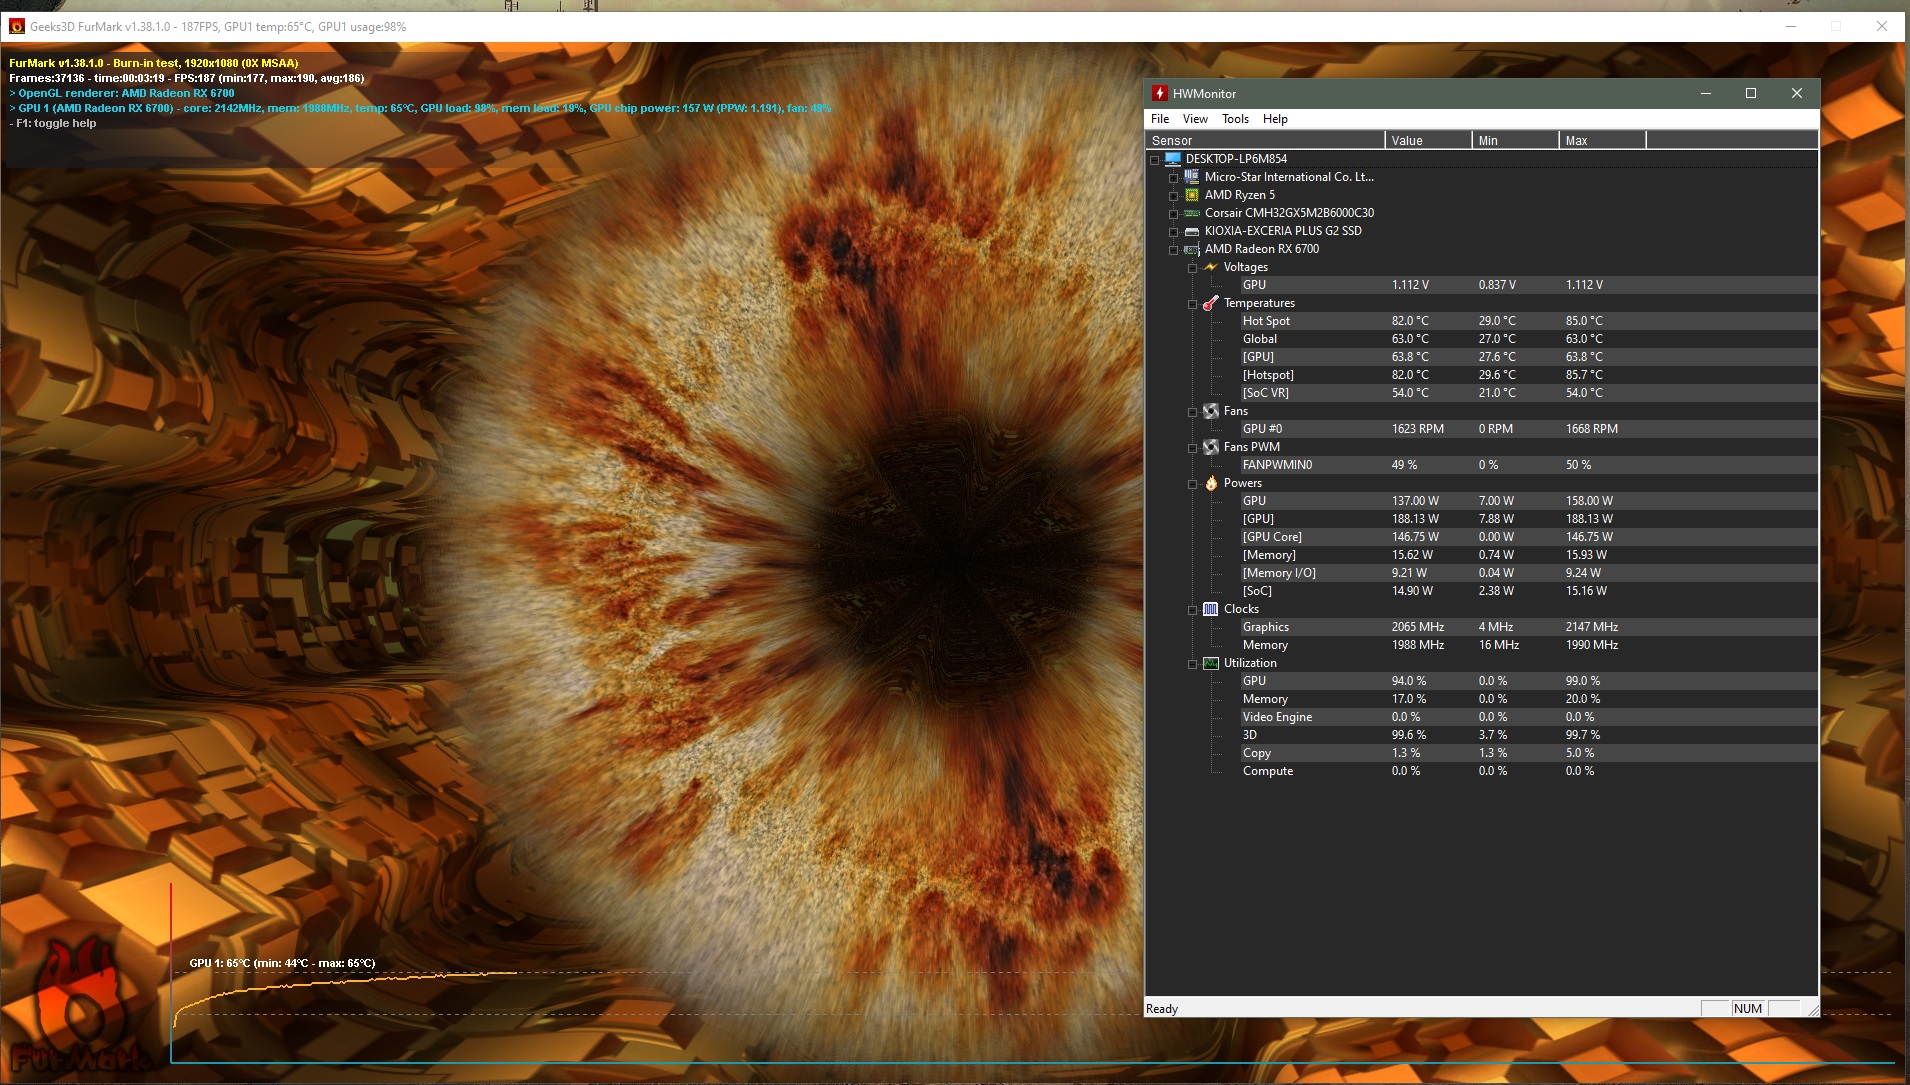Click the AMD Ryzen 5 CPU icon
Viewport: 1910px width, 1085px height.
tap(1192, 195)
